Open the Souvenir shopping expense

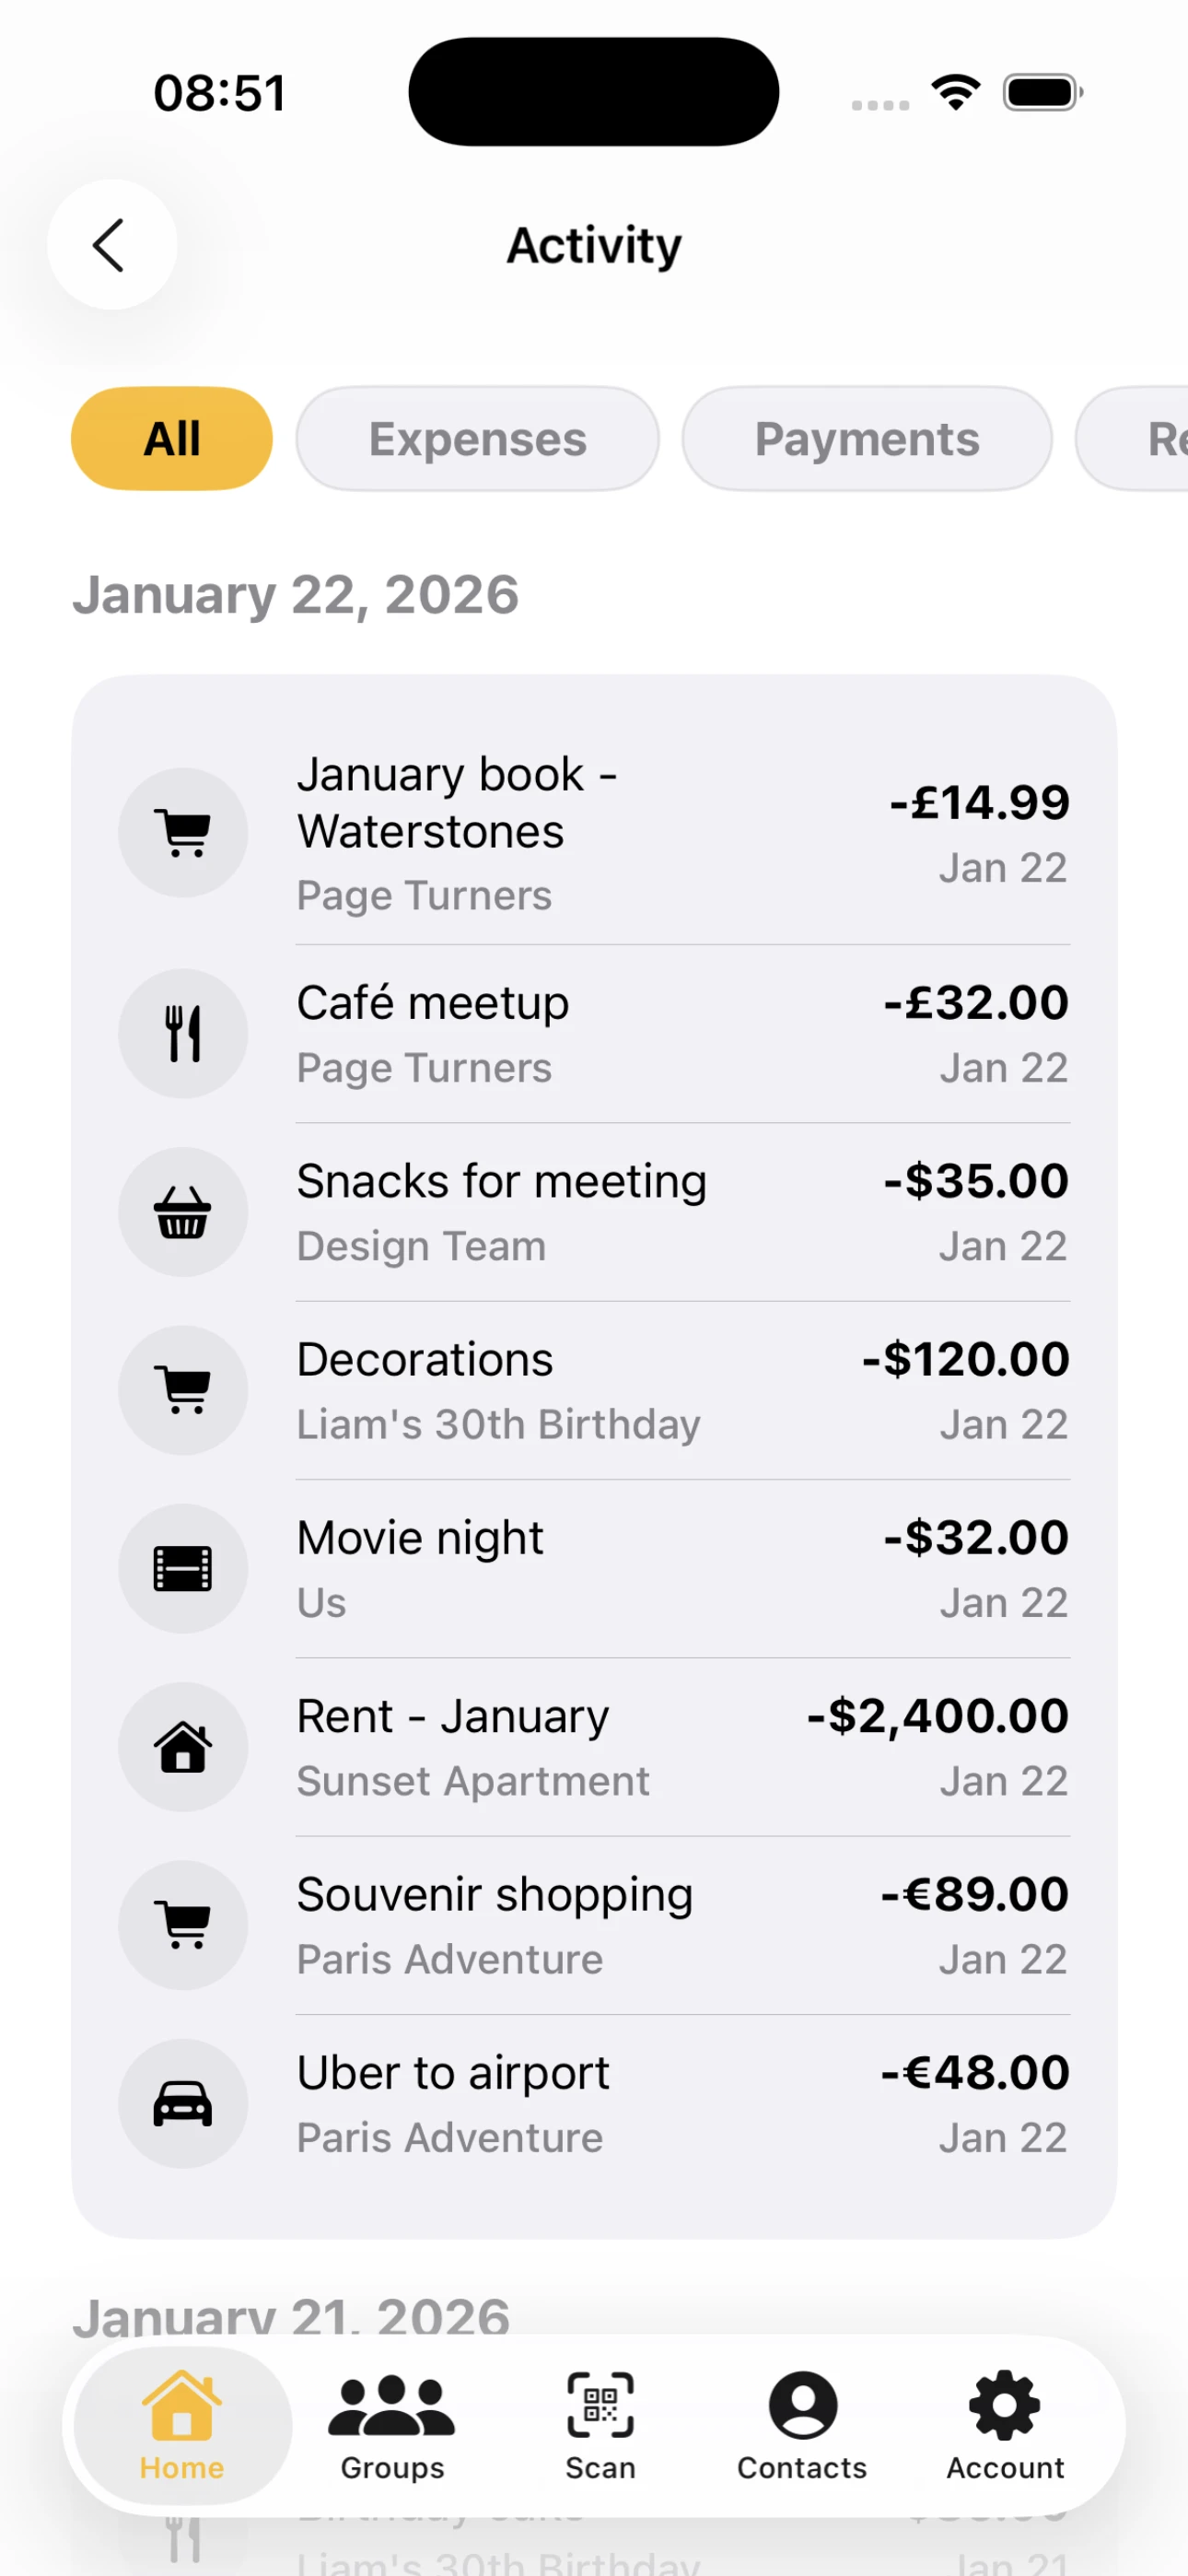495,1896
